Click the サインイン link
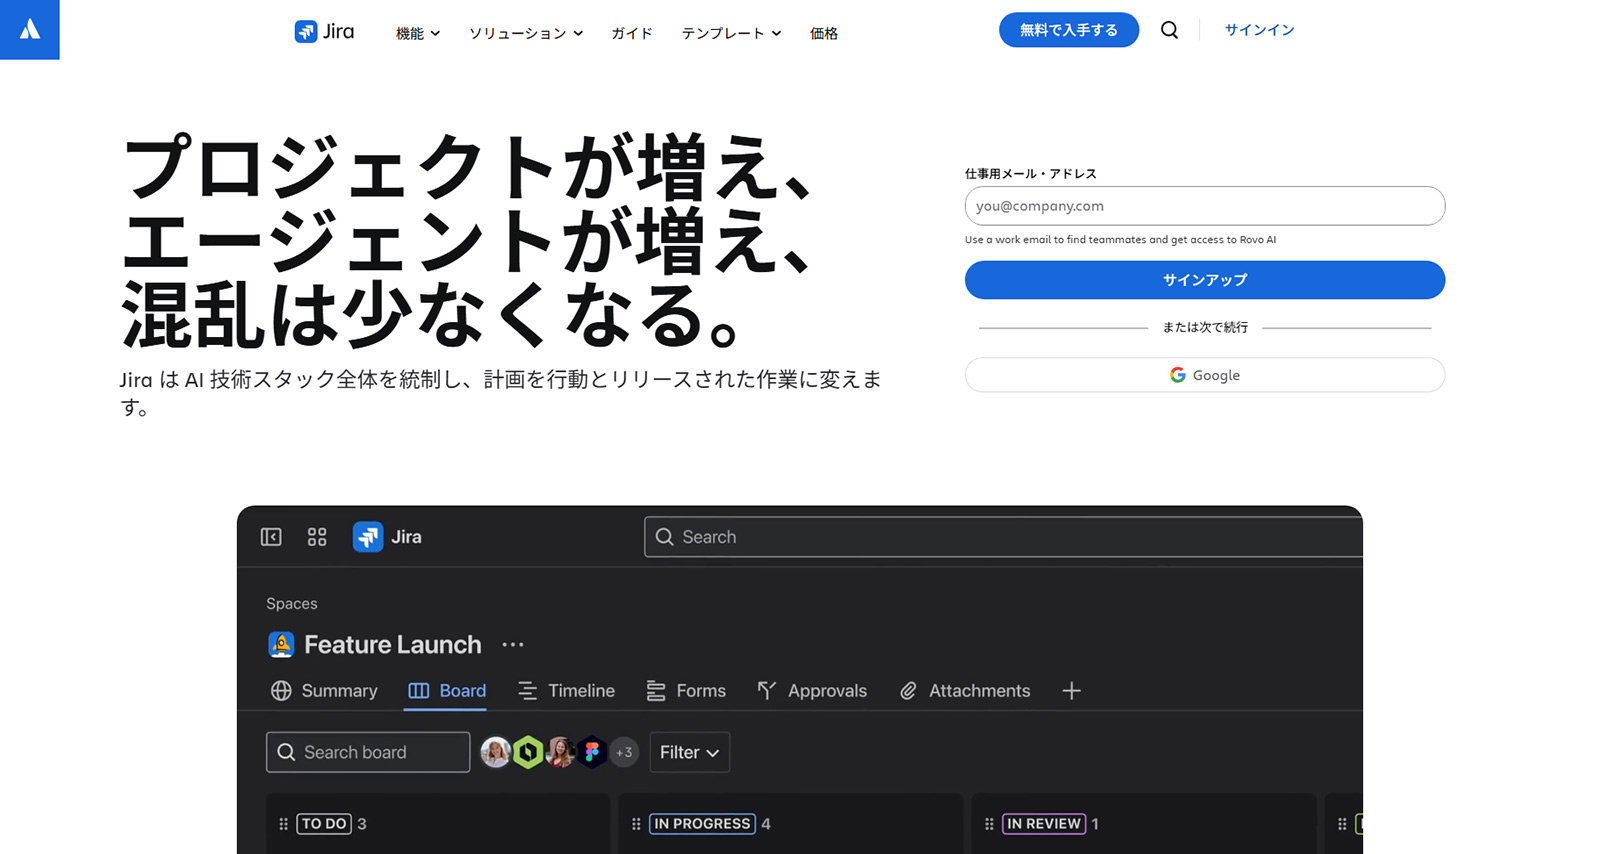Screen dimensions: 1600x854 1259,30
